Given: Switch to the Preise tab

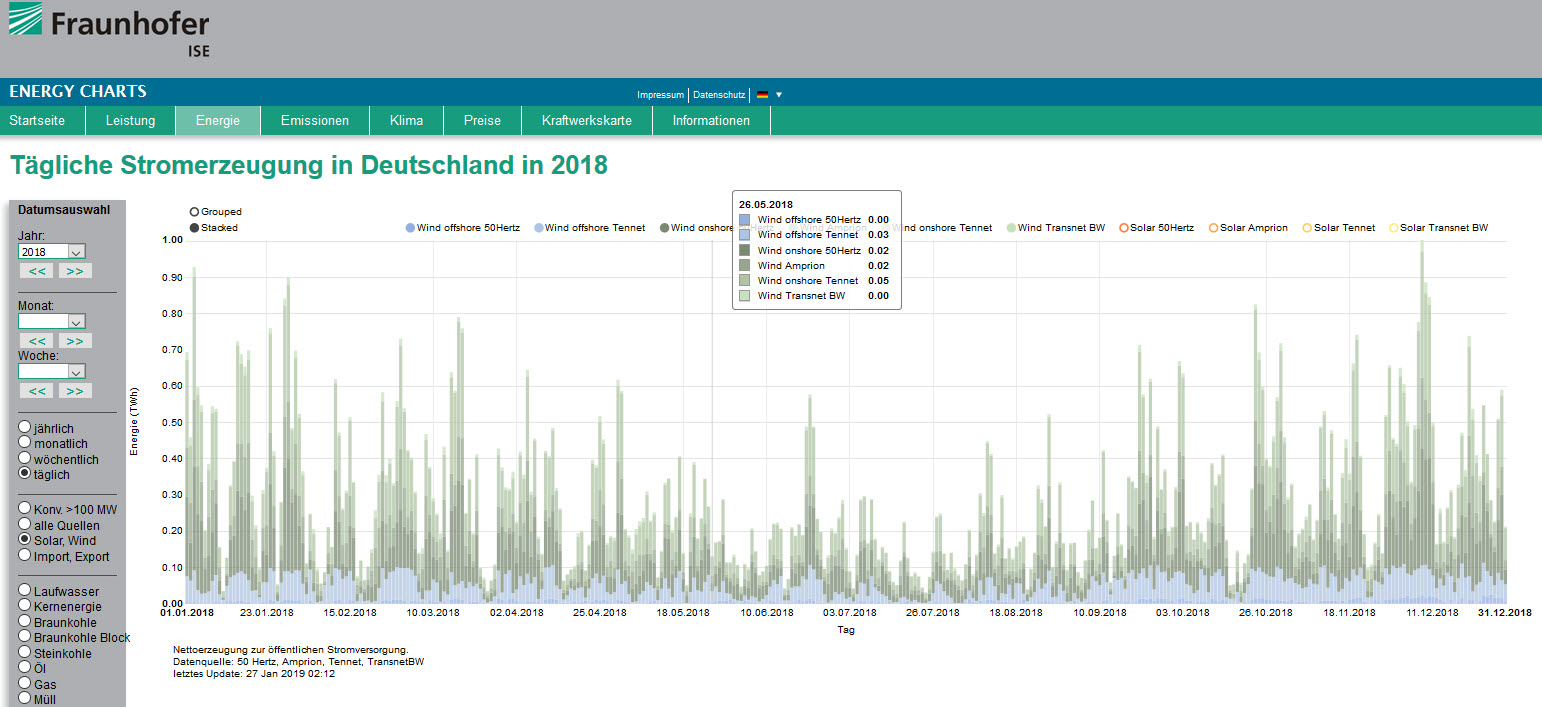Looking at the screenshot, I should (482, 121).
